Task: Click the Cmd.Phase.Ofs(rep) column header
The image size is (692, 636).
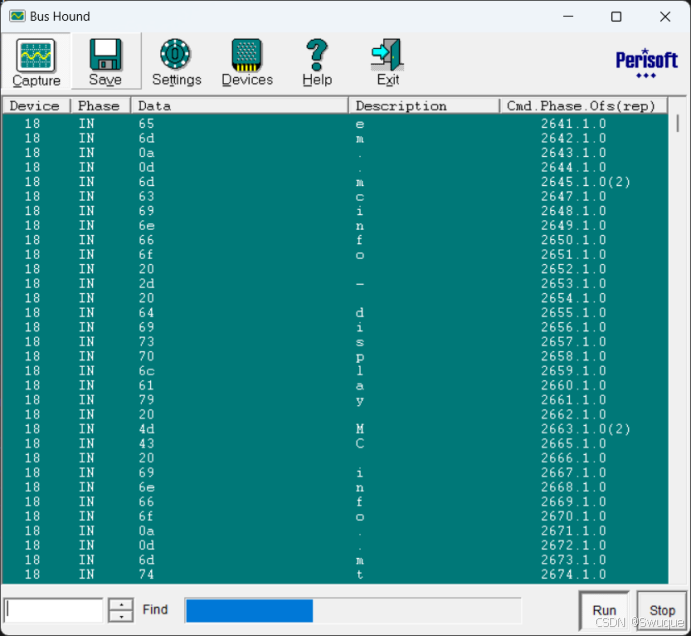Action: tap(583, 106)
